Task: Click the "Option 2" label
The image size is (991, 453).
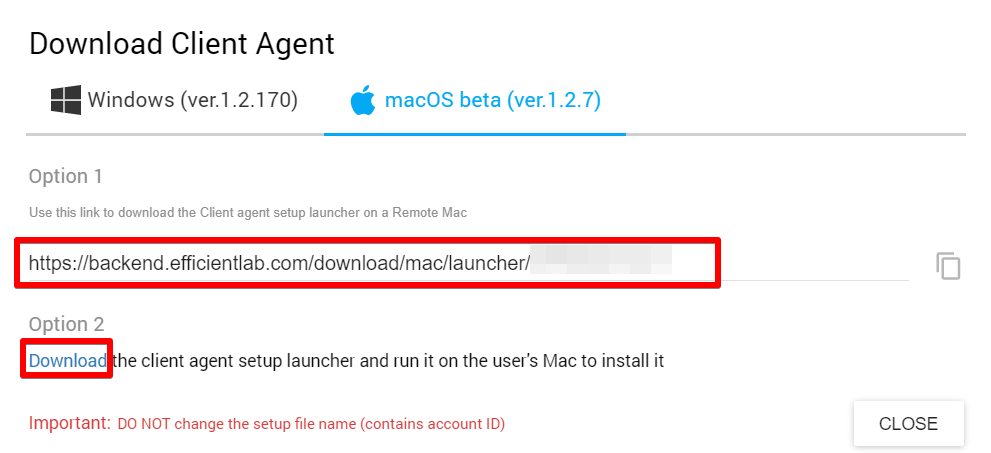Action: (66, 324)
